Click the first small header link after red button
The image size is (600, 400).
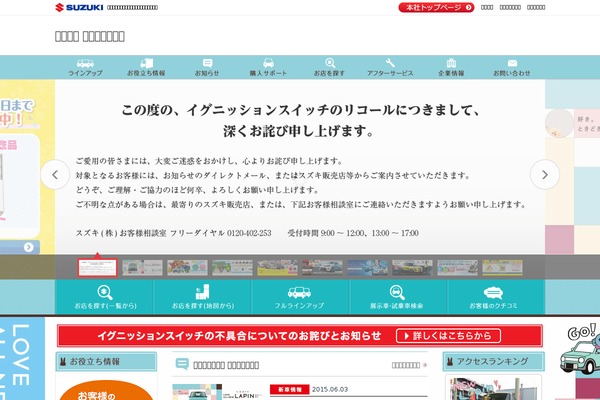[x=487, y=7]
